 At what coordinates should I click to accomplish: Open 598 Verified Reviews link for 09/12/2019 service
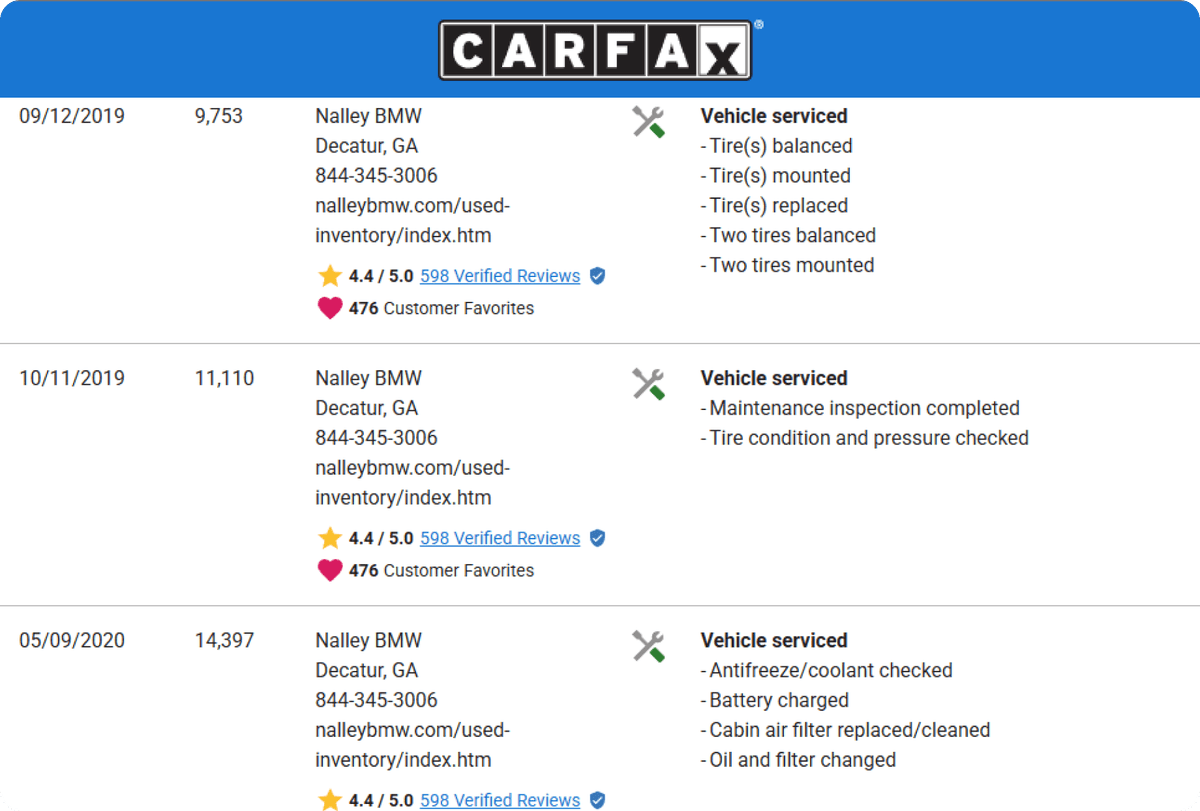coord(500,276)
